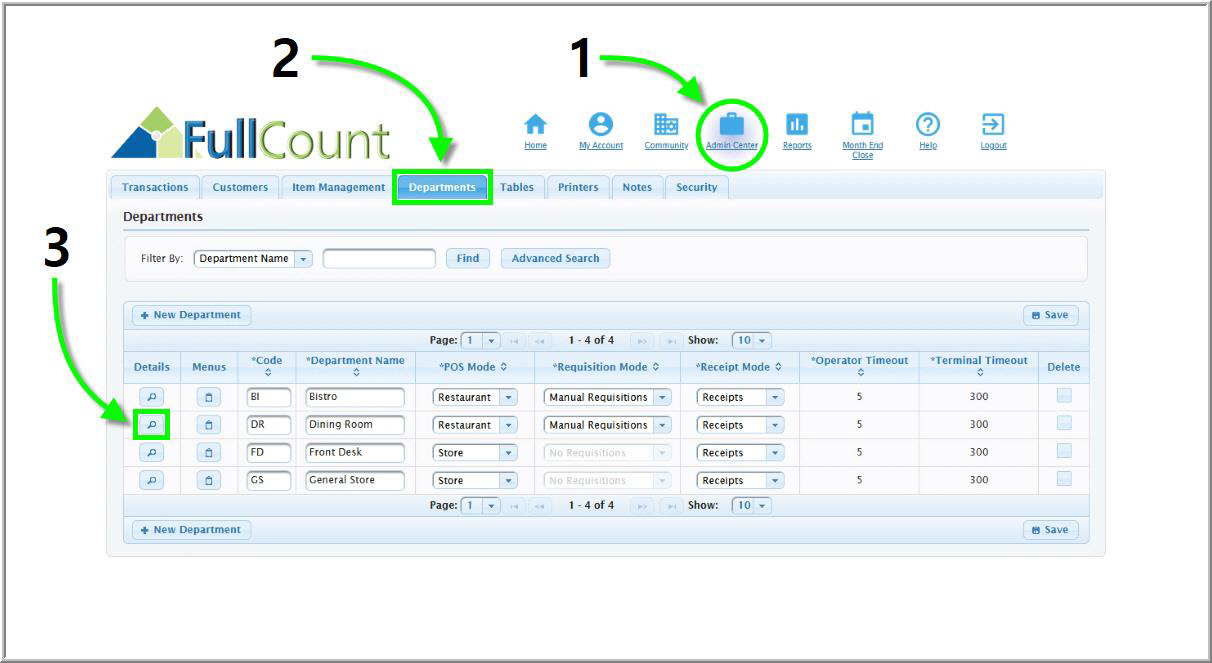Open the Home icon in top navigation

click(x=536, y=125)
